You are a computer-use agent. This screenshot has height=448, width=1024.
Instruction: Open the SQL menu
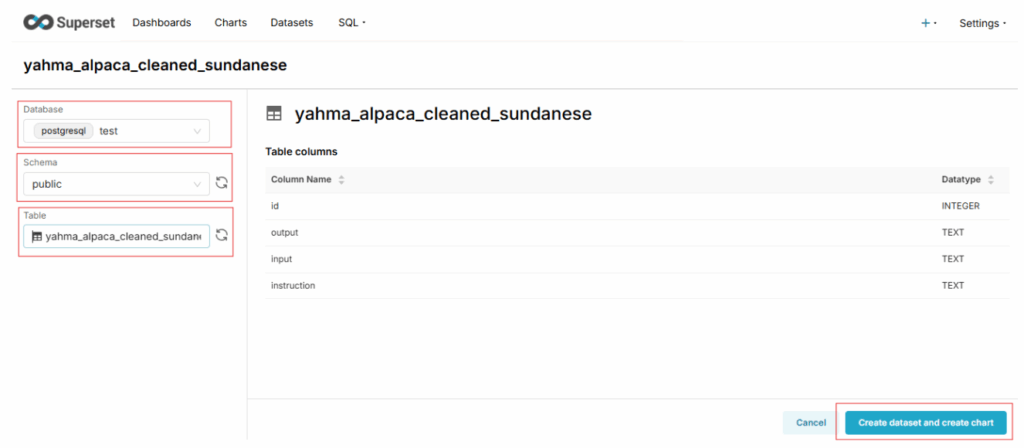[352, 22]
